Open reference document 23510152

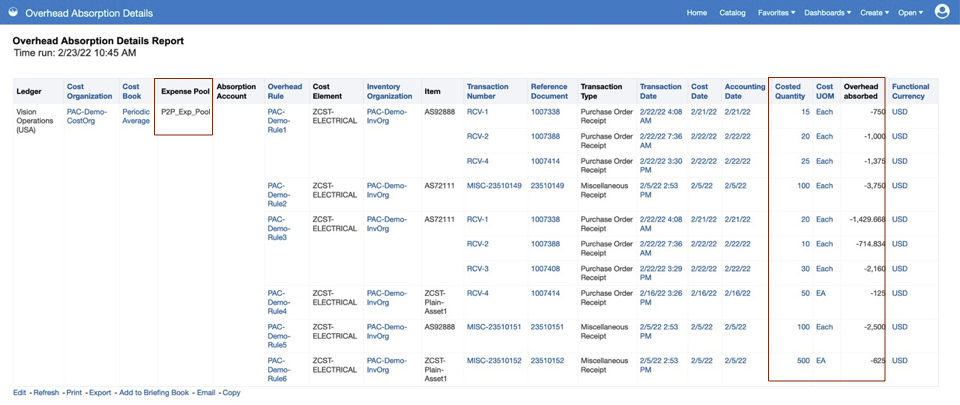pos(549,361)
